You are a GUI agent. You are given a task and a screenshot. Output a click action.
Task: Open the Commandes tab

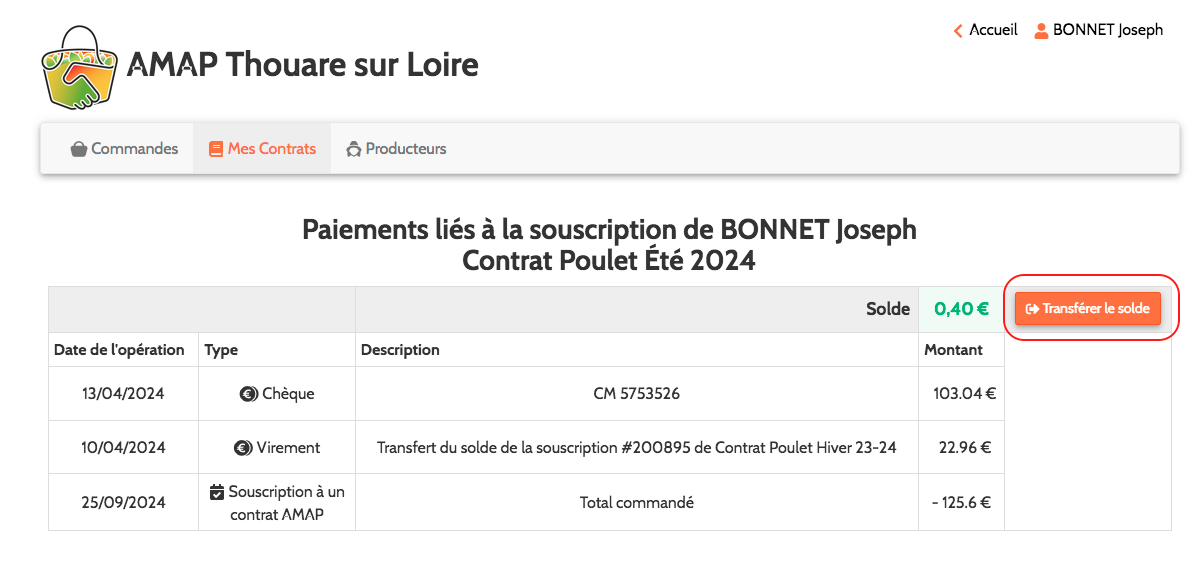click(x=124, y=149)
